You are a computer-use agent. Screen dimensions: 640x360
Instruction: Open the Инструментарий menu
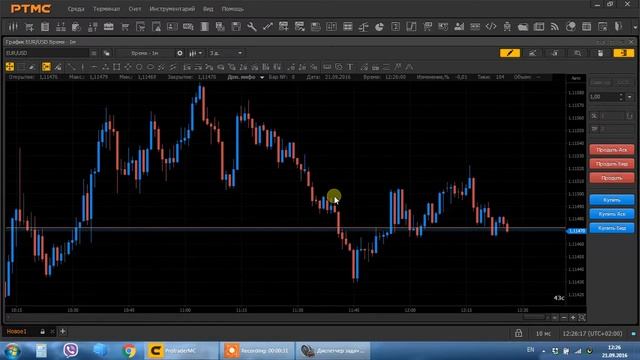[172, 9]
